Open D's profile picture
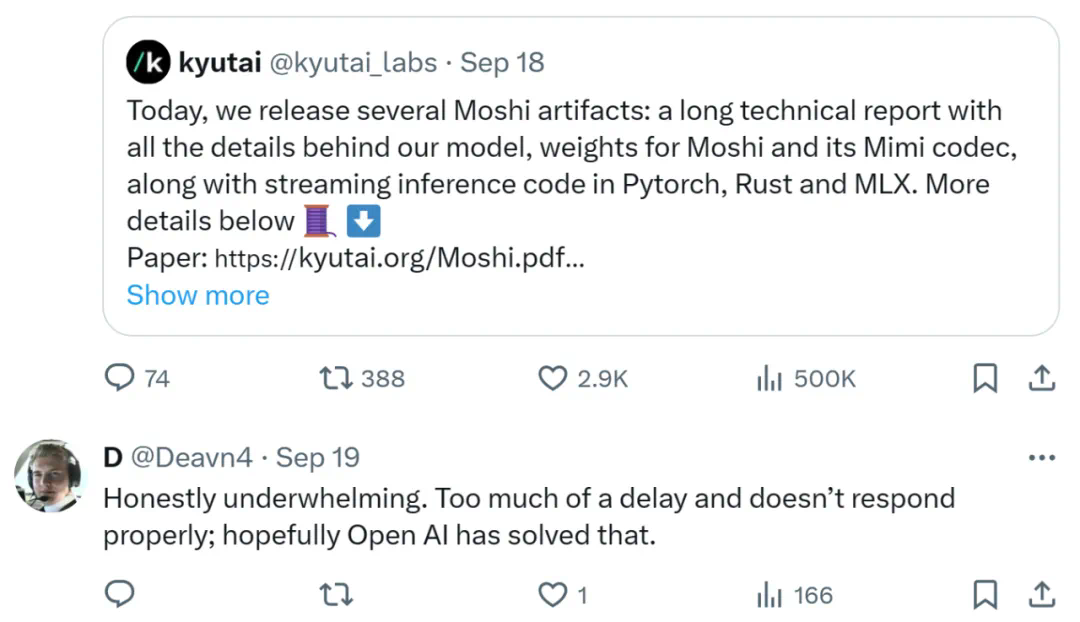Image resolution: width=1080 pixels, height=622 pixels. [x=49, y=475]
